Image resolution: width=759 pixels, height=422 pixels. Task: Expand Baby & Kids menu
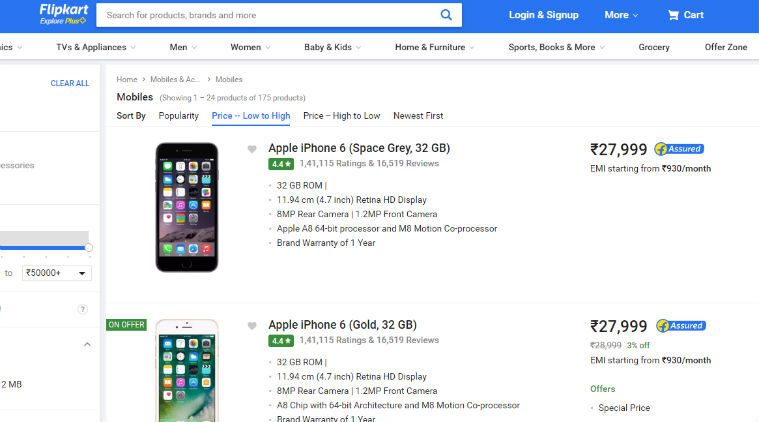tap(333, 47)
